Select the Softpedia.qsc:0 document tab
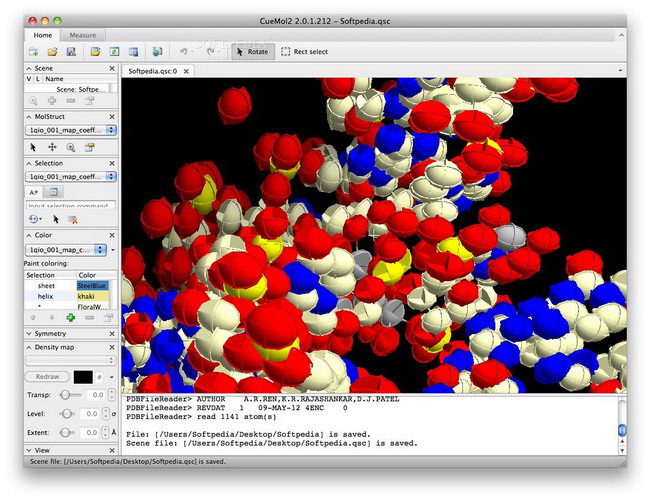 [x=153, y=71]
